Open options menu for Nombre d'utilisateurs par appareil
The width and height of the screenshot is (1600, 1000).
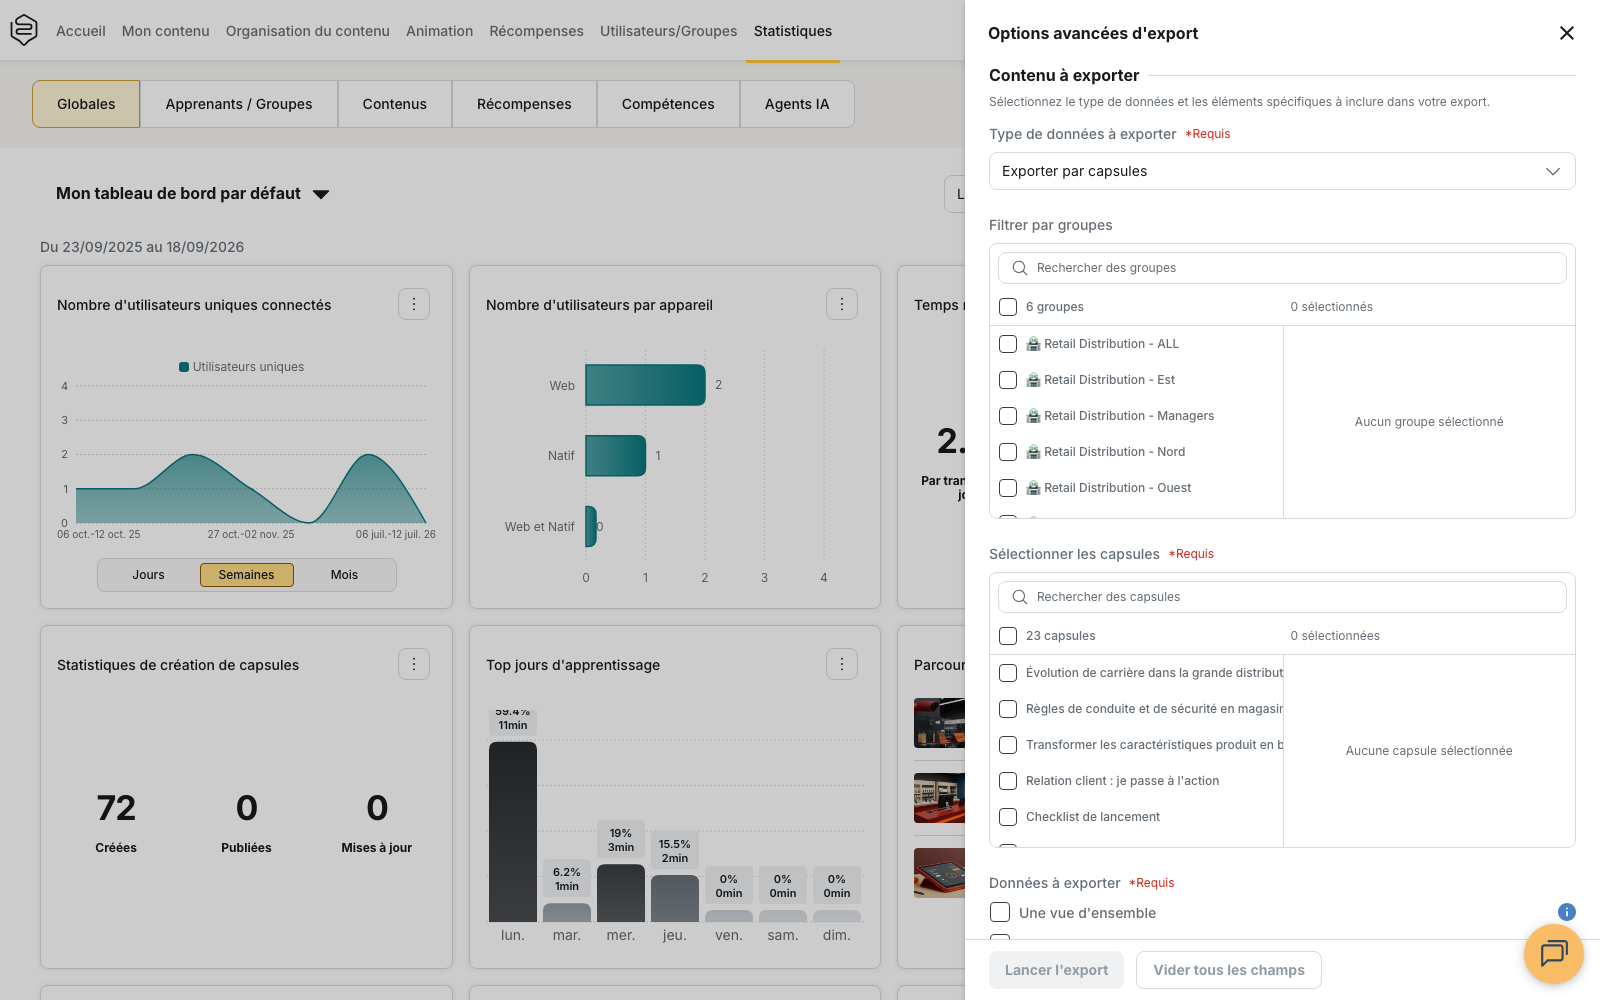click(842, 304)
